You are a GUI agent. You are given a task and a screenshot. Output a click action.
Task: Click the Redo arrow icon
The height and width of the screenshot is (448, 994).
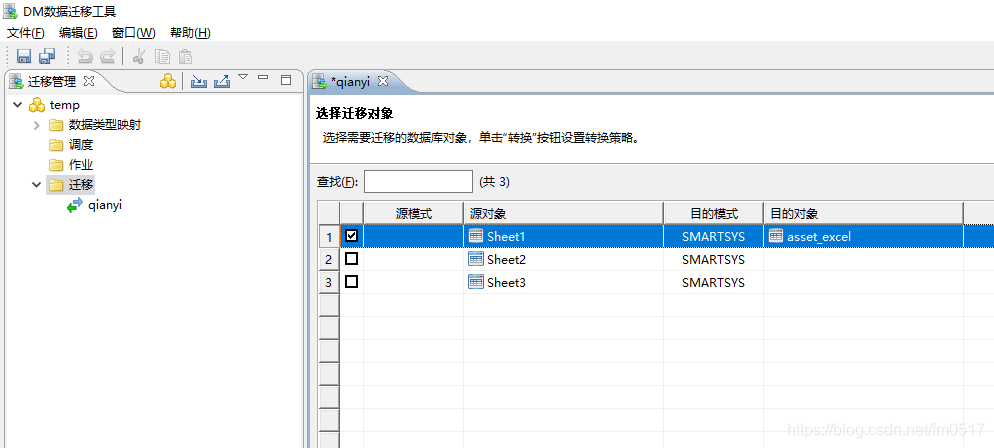(108, 56)
